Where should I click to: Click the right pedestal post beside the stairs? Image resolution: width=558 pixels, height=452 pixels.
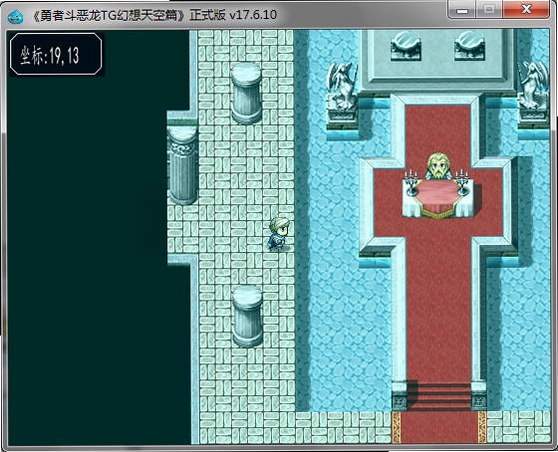tap(479, 396)
